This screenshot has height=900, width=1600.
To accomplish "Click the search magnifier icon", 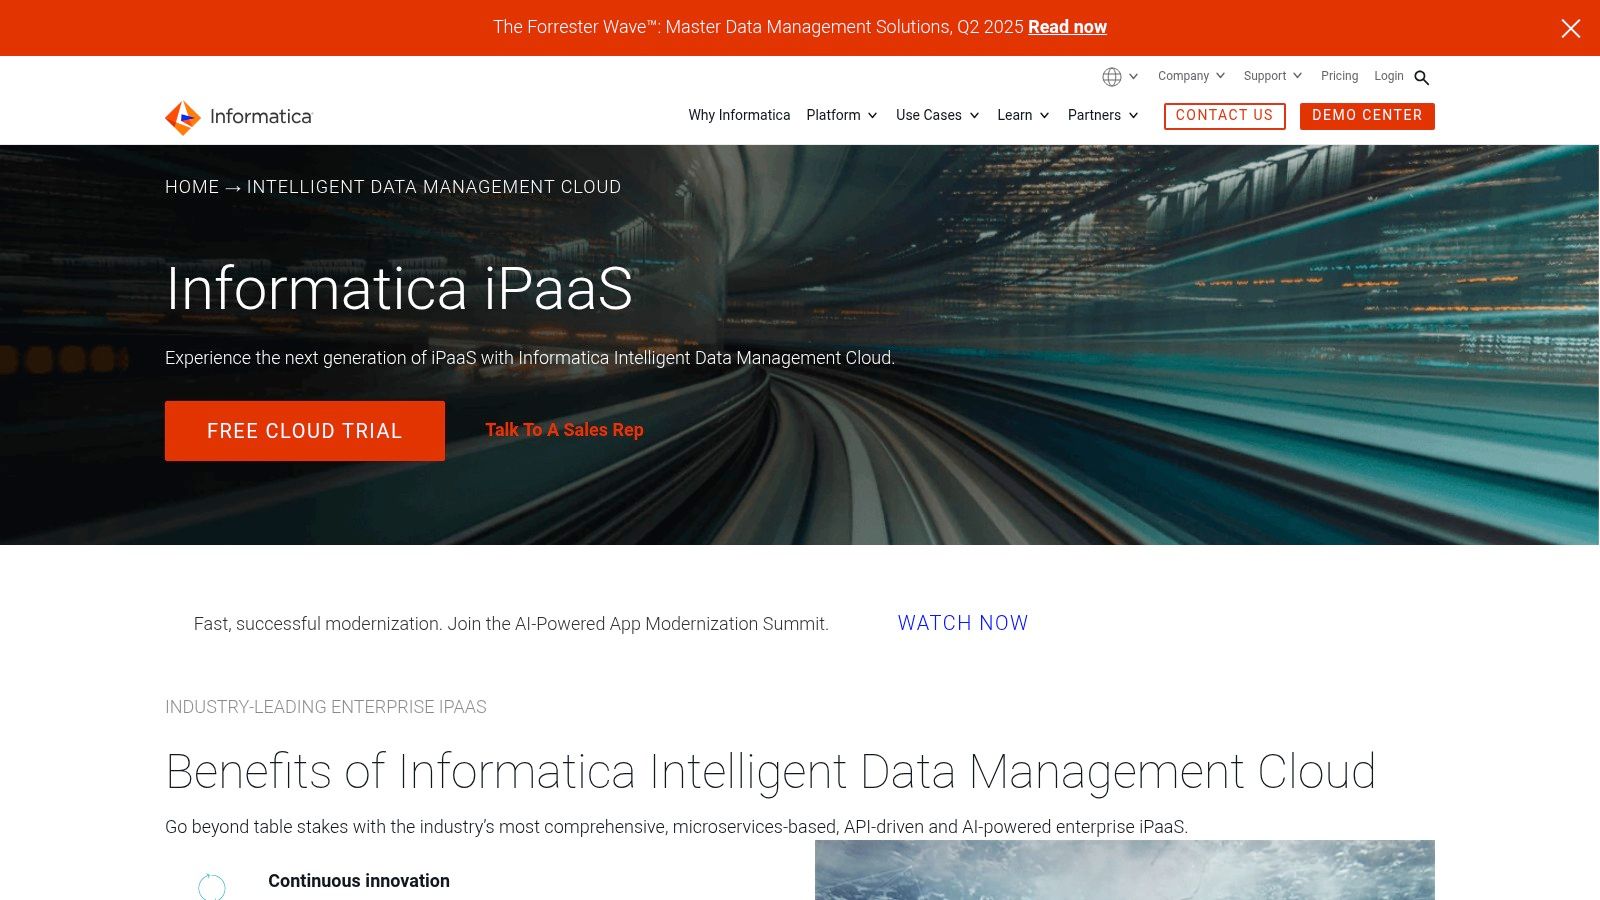I will tap(1422, 77).
